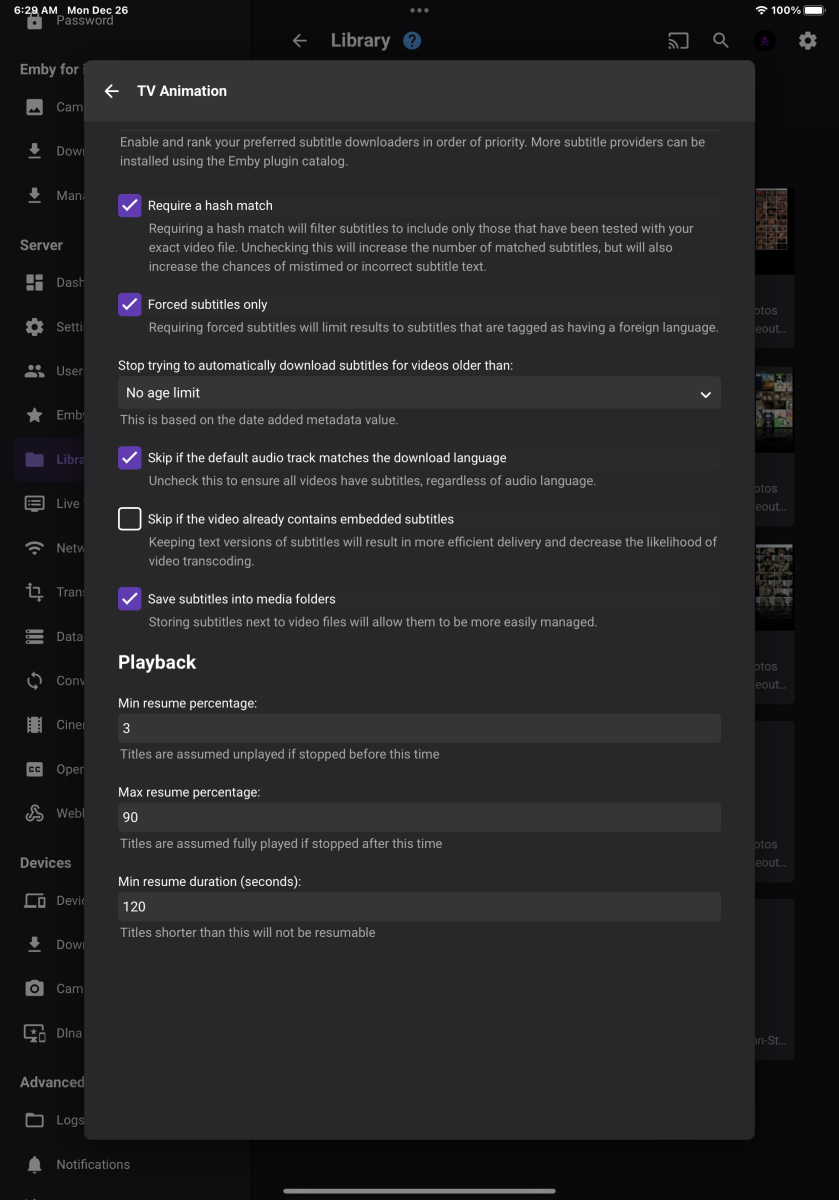This screenshot has width=839, height=1200.
Task: Select the Logs sidebar menu item
Action: (x=70, y=1120)
